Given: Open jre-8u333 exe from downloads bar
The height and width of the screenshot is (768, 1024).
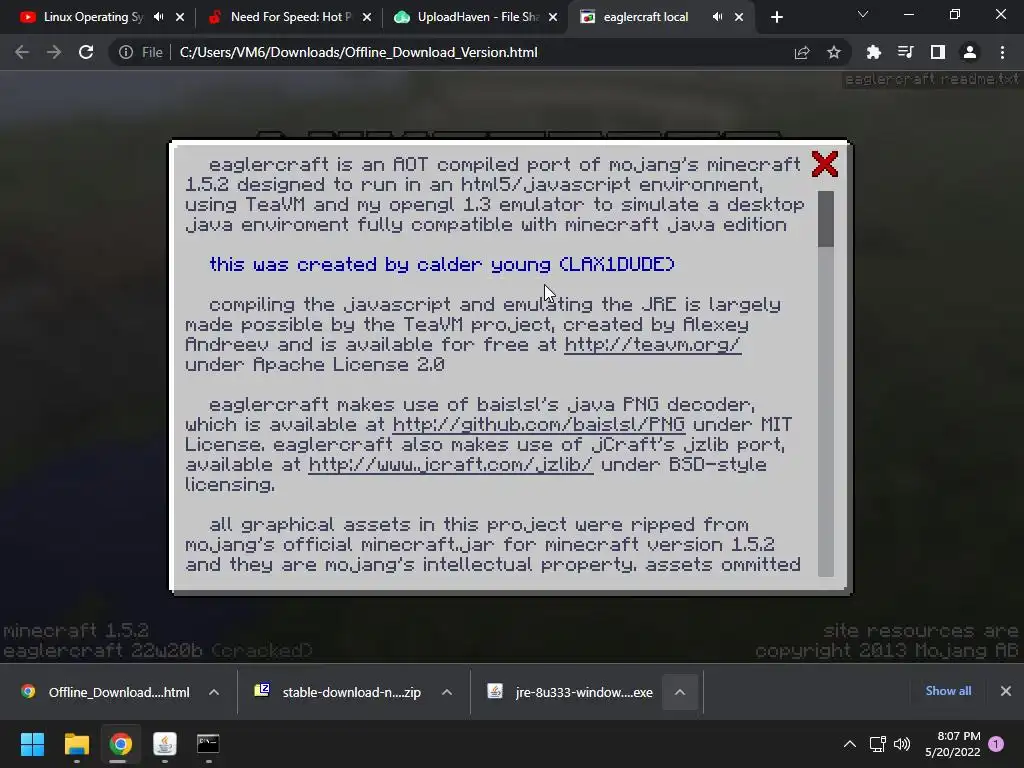Looking at the screenshot, I should (x=571, y=692).
